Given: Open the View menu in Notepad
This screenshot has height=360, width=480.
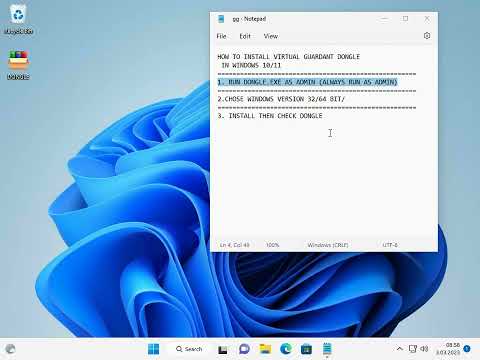Looking at the screenshot, I should tap(271, 36).
